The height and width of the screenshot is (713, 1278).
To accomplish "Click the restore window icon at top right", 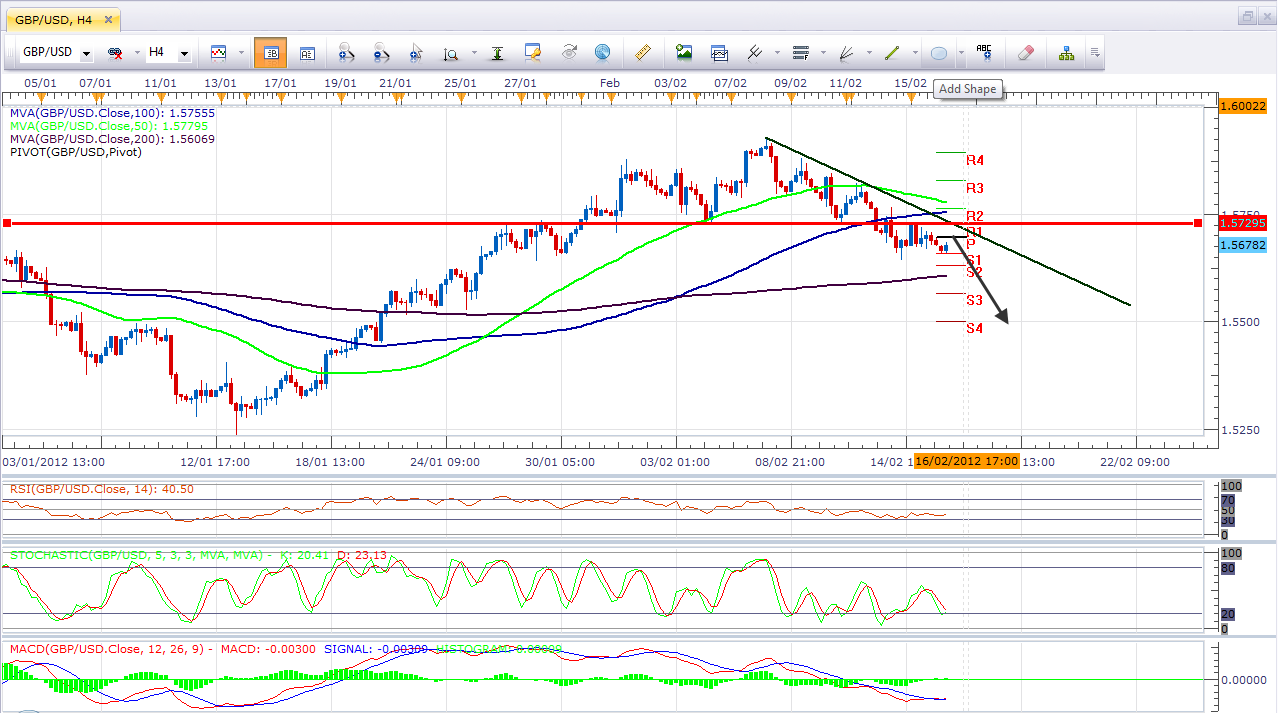I will coord(1247,15).
